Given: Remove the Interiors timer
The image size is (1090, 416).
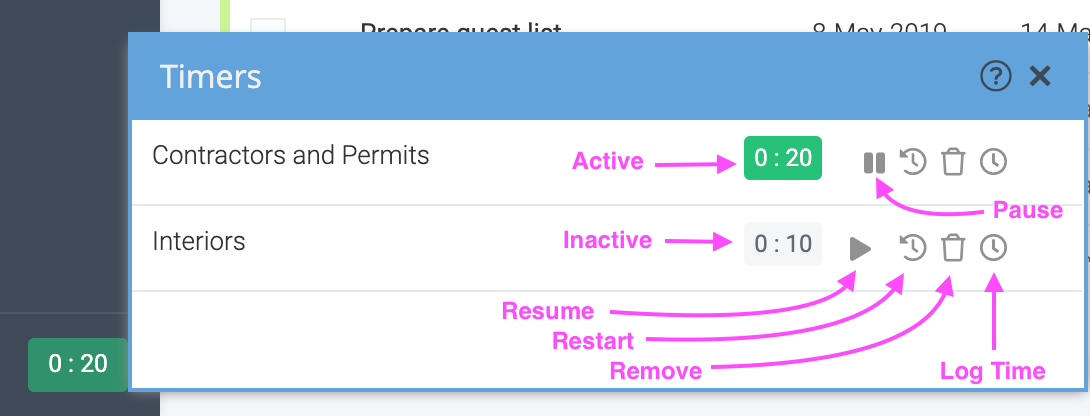Looking at the screenshot, I should (953, 248).
